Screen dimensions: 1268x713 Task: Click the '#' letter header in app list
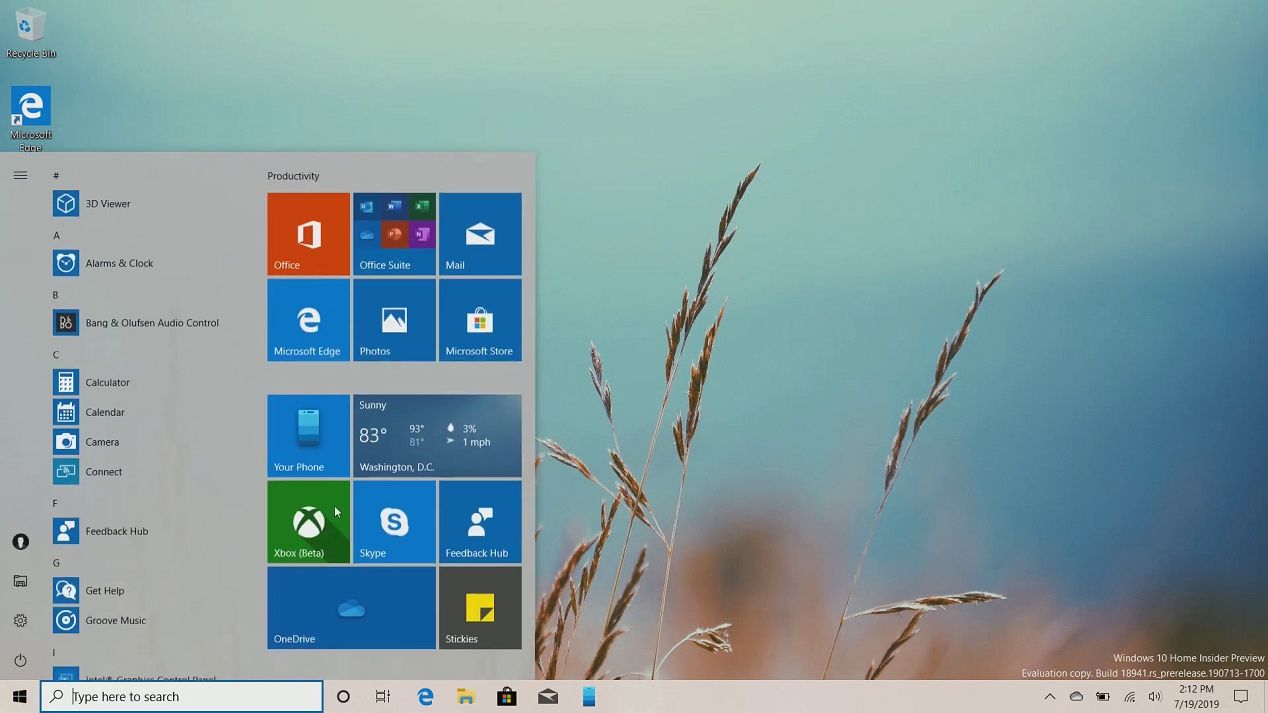pyautogui.click(x=56, y=176)
